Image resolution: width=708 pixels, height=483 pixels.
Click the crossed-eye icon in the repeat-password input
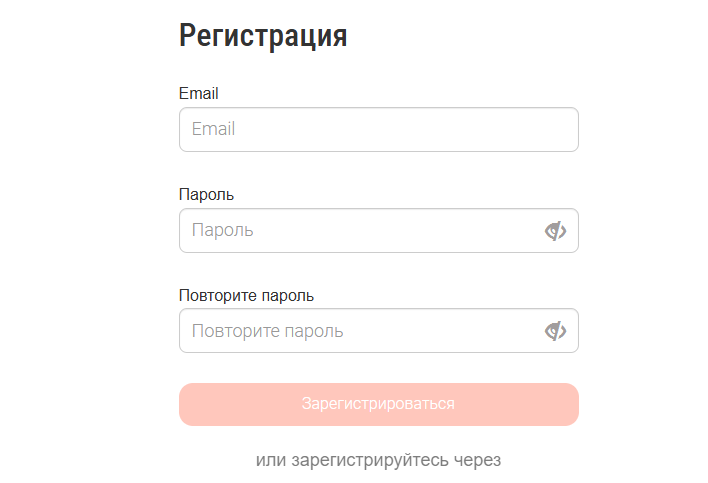(555, 331)
